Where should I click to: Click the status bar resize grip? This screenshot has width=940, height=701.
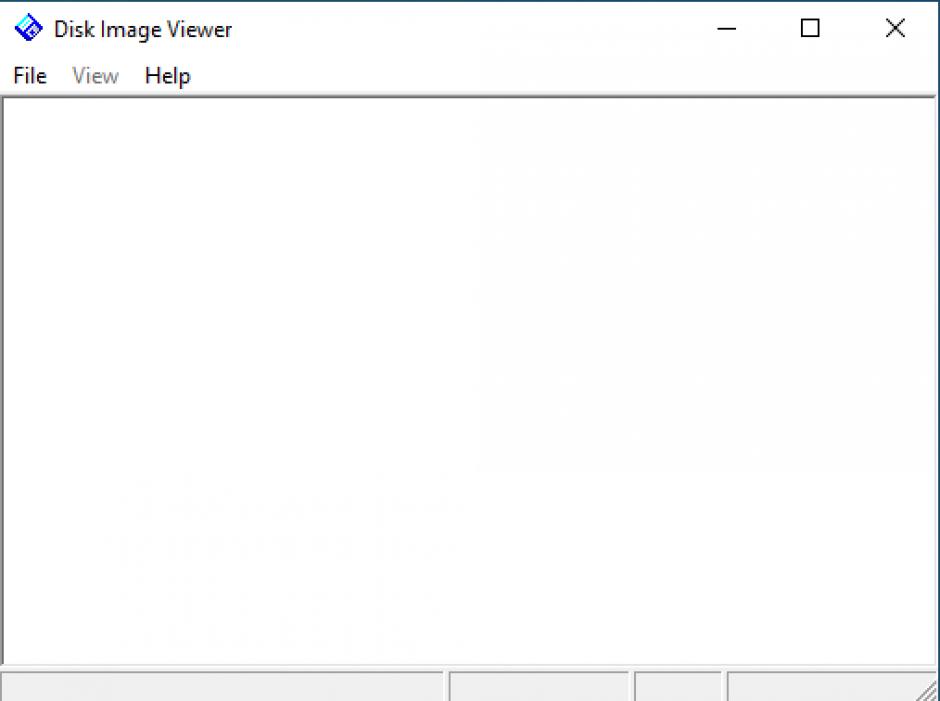[928, 690]
